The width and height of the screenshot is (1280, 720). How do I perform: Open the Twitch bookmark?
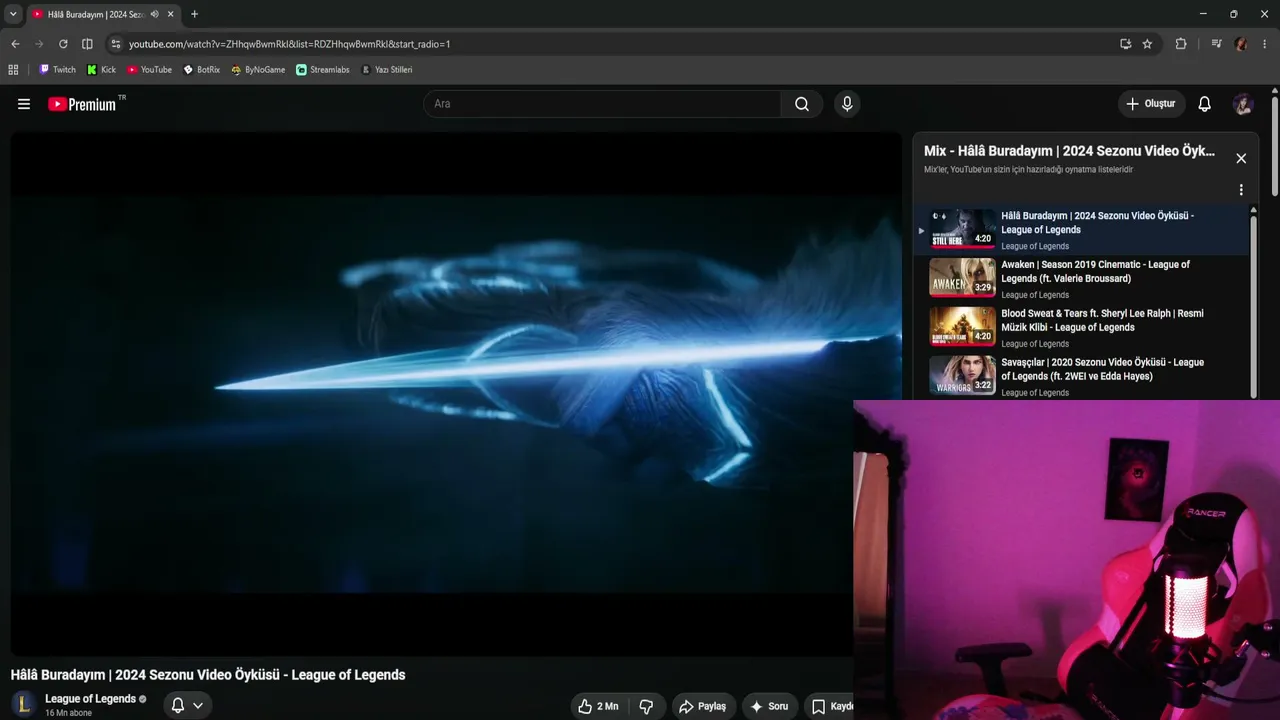point(57,70)
